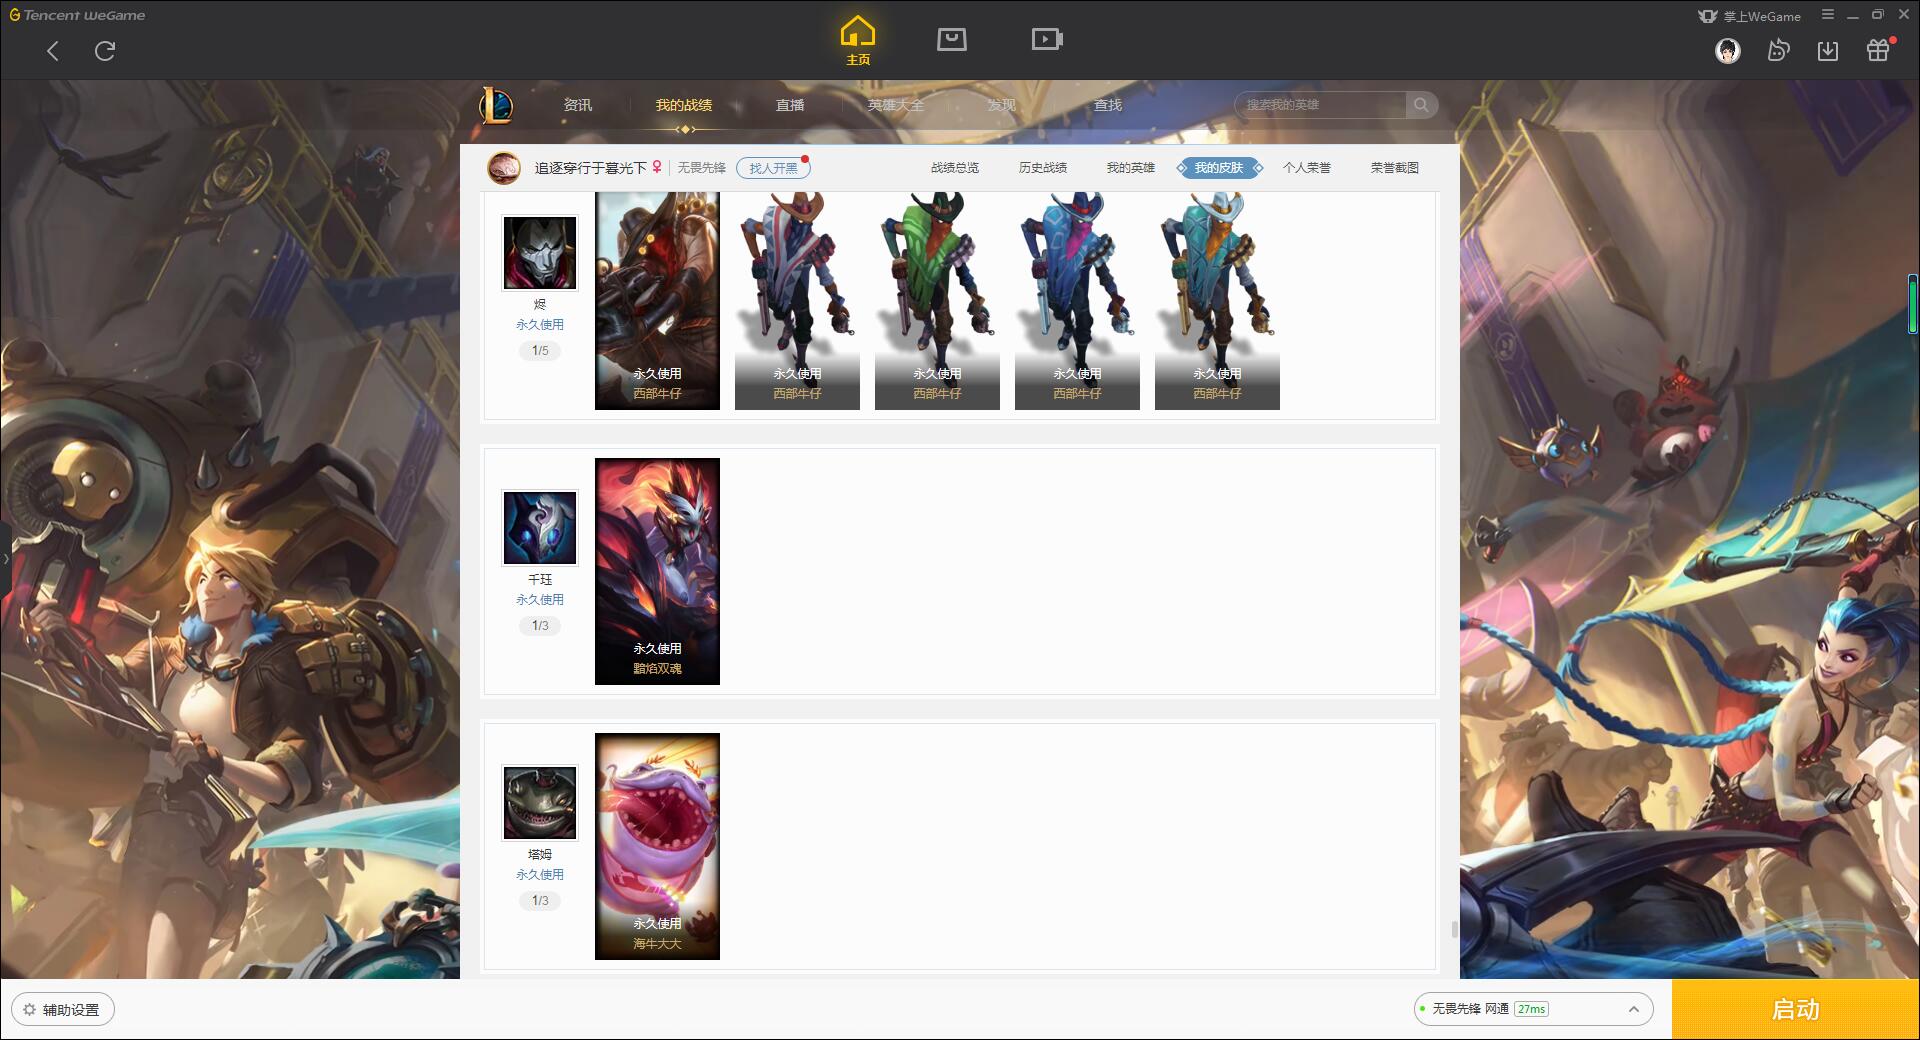This screenshot has width=1920, height=1040.
Task: Click the Jhin (烬) champion portrait
Action: 540,254
